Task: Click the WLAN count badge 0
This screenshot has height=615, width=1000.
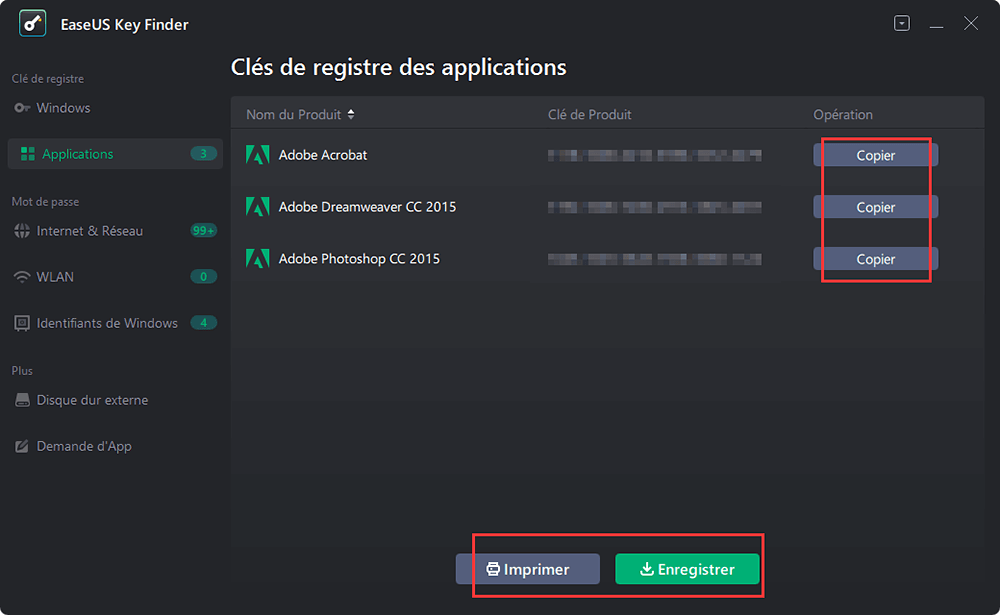Action: (203, 277)
